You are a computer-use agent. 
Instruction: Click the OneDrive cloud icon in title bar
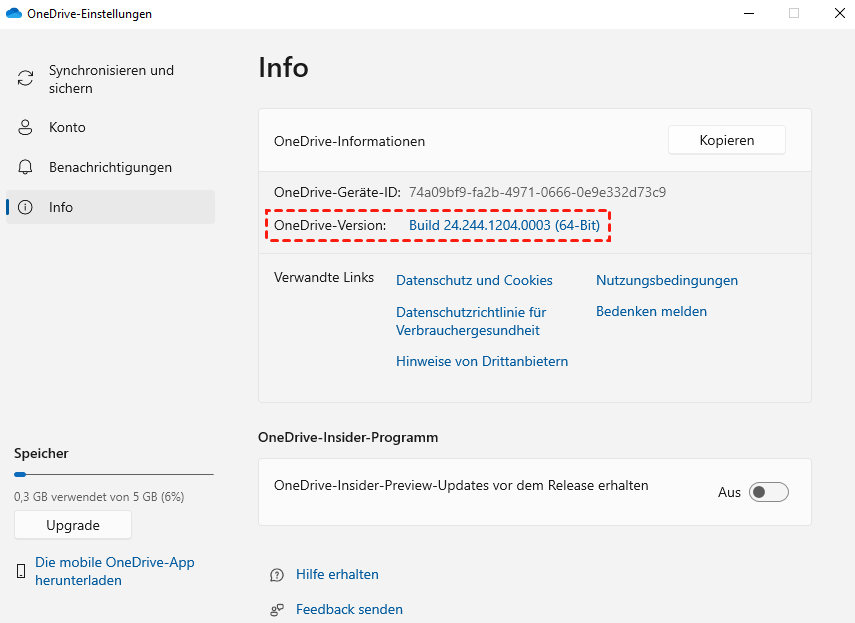(14, 14)
